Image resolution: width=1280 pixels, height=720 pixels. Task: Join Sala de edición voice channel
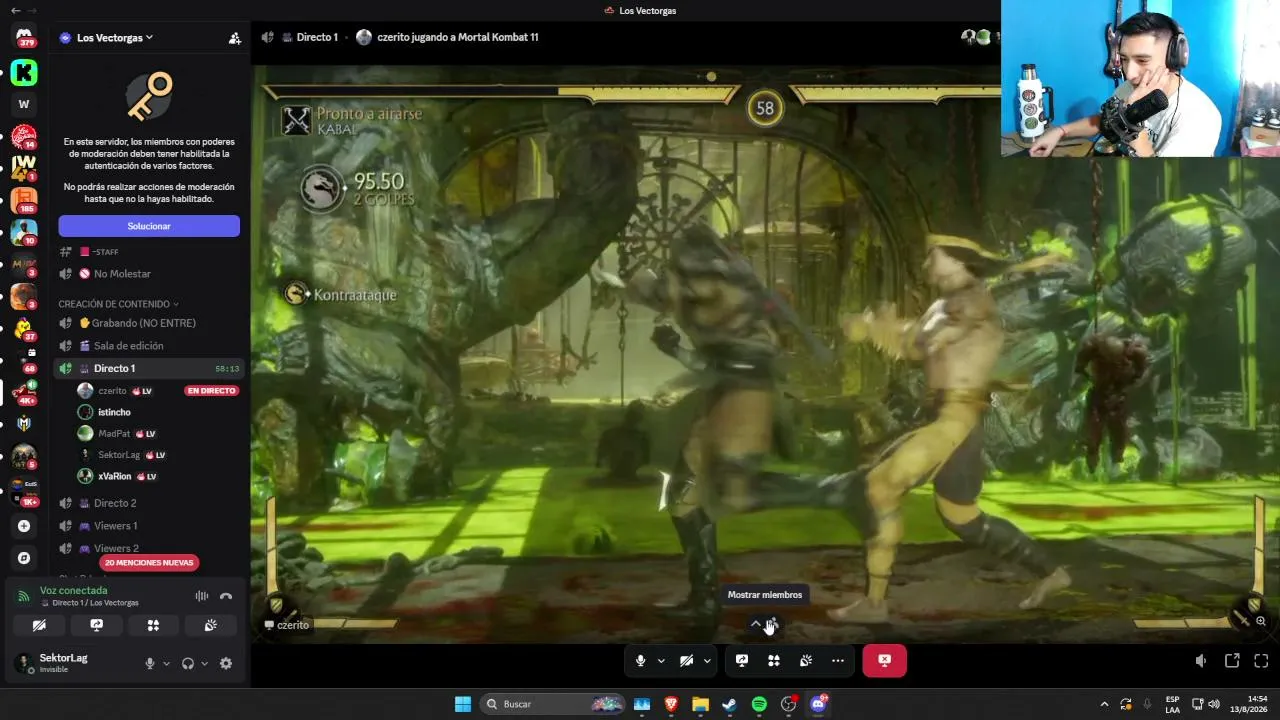149,346
